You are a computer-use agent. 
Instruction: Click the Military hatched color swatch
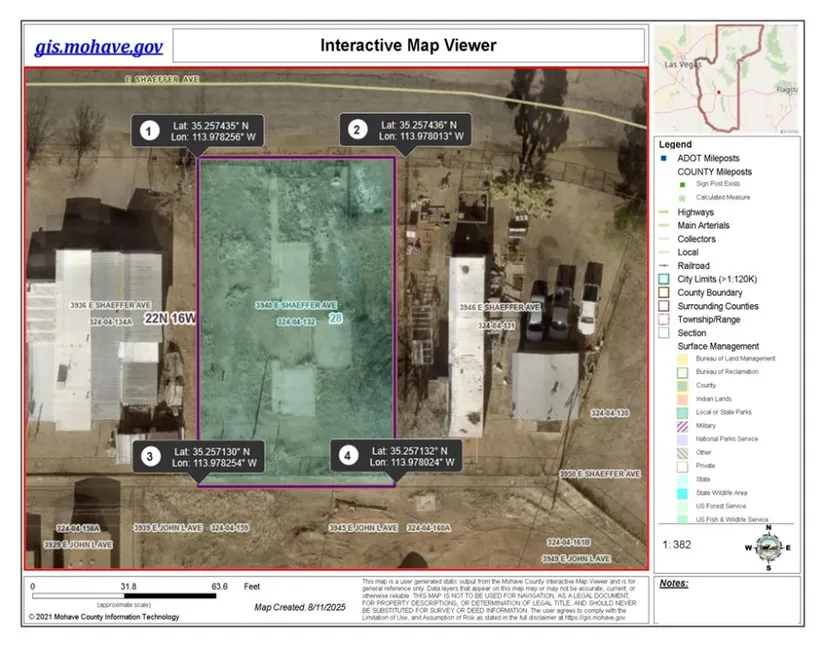pyautogui.click(x=664, y=425)
